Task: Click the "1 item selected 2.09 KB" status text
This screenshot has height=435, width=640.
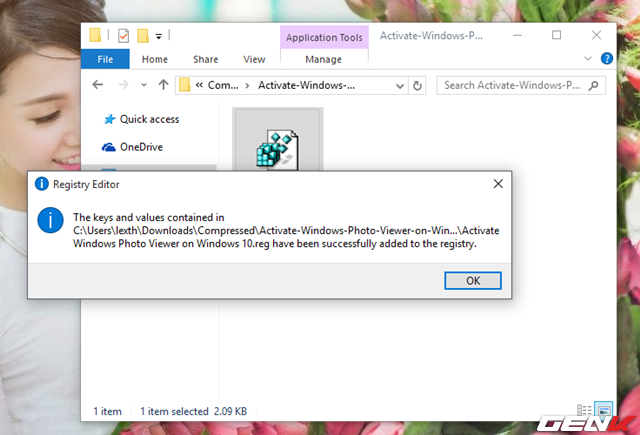Action: coord(193,411)
